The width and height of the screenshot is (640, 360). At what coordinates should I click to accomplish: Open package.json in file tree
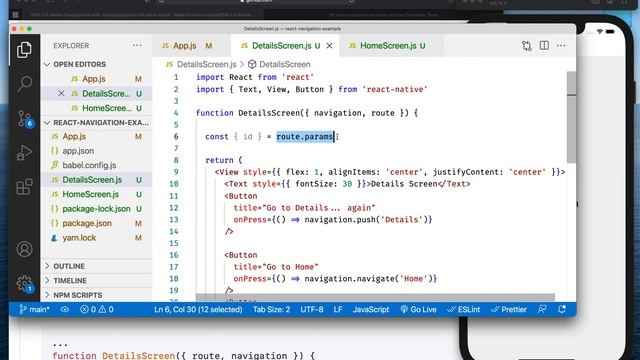(x=96, y=223)
